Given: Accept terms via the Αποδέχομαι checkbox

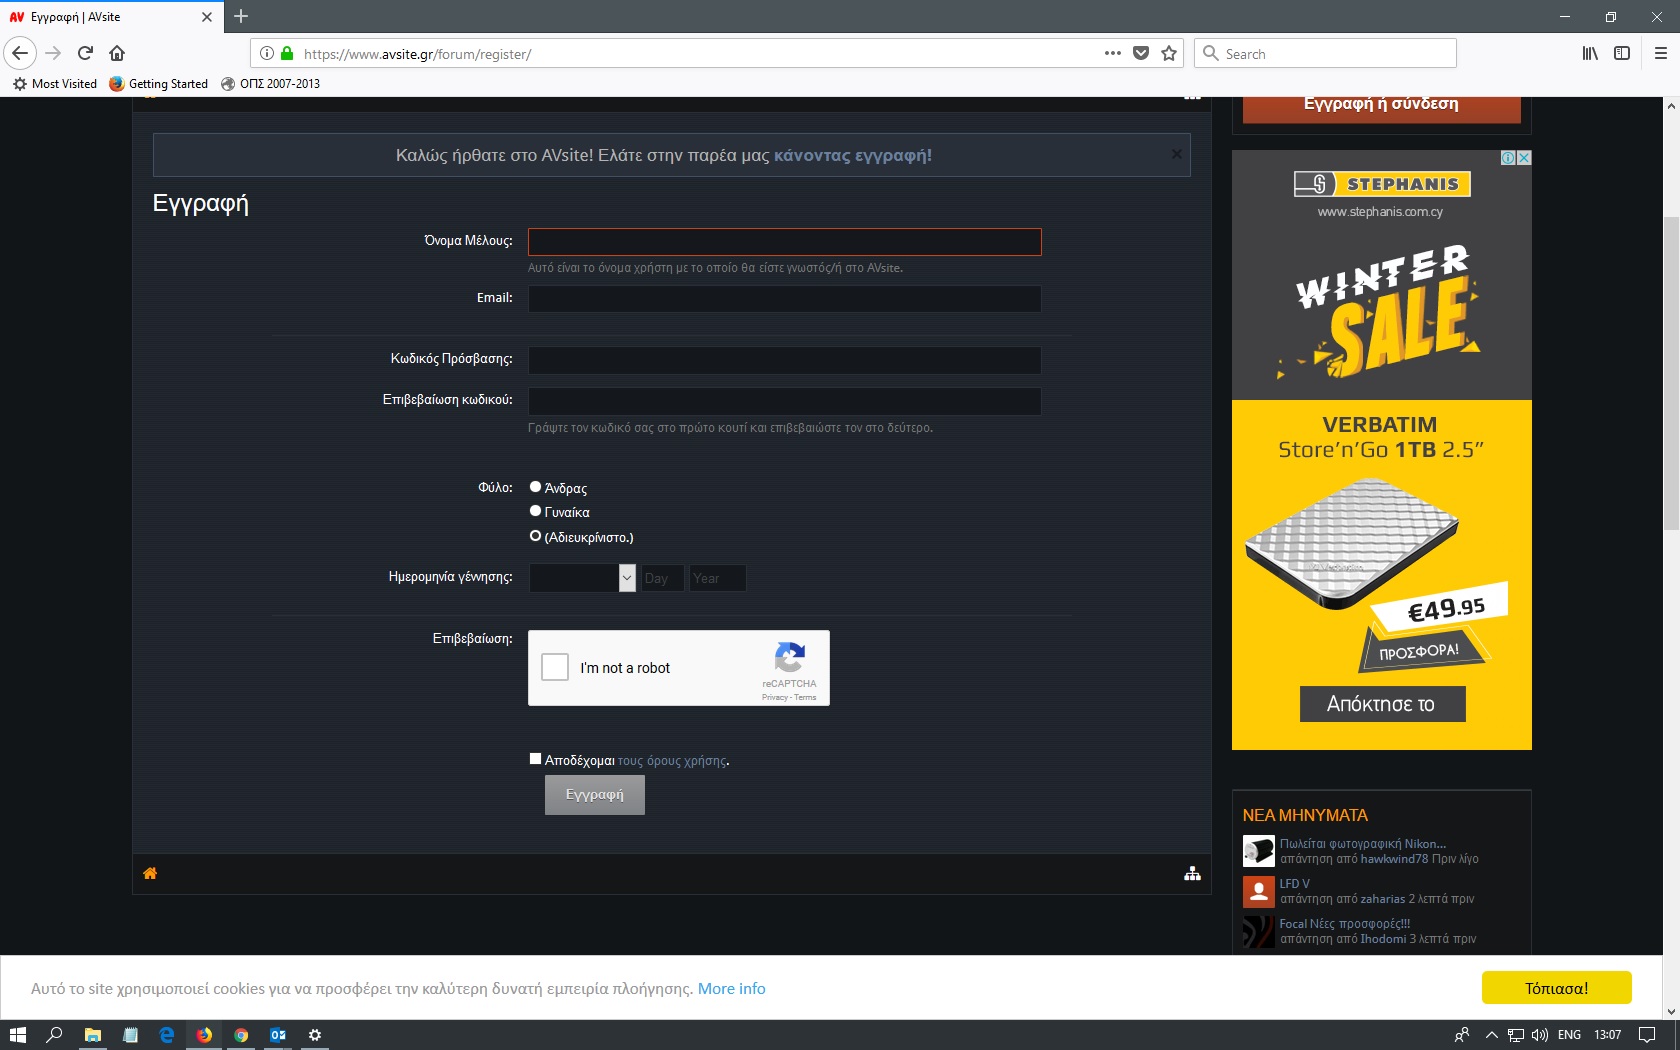Looking at the screenshot, I should click(x=535, y=759).
